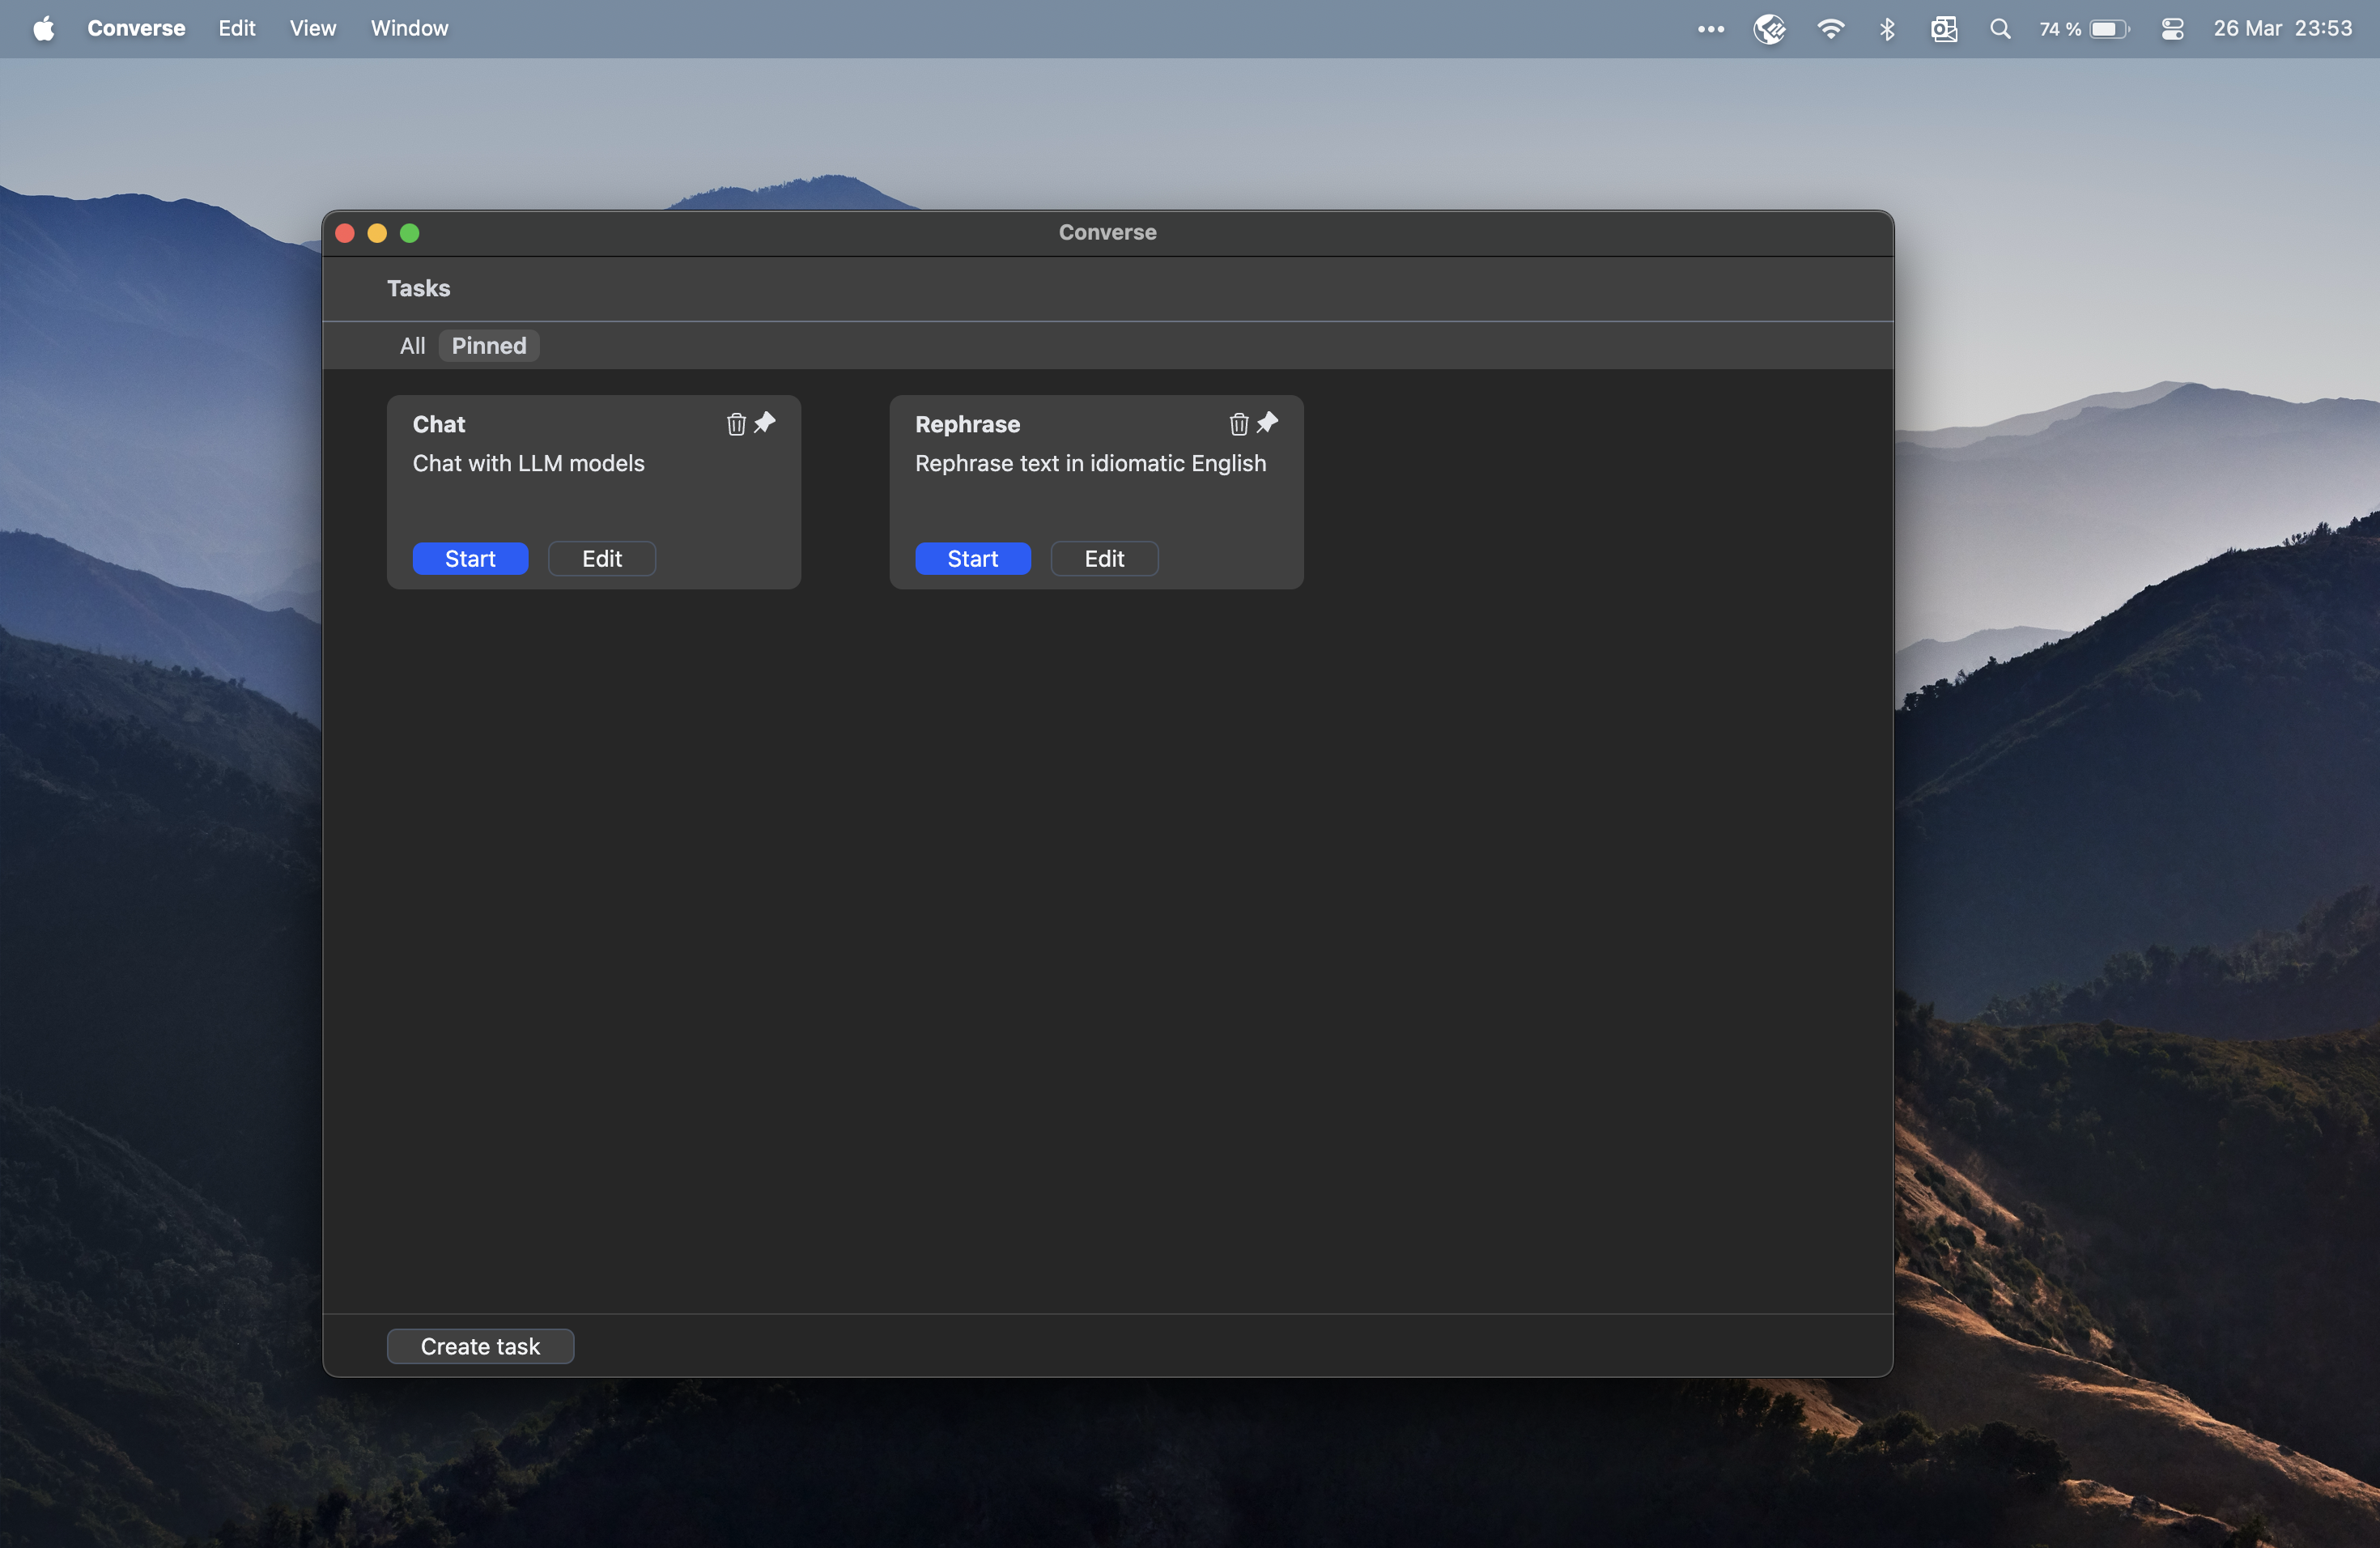
Task: Click the Rephrase task title
Action: tap(967, 424)
